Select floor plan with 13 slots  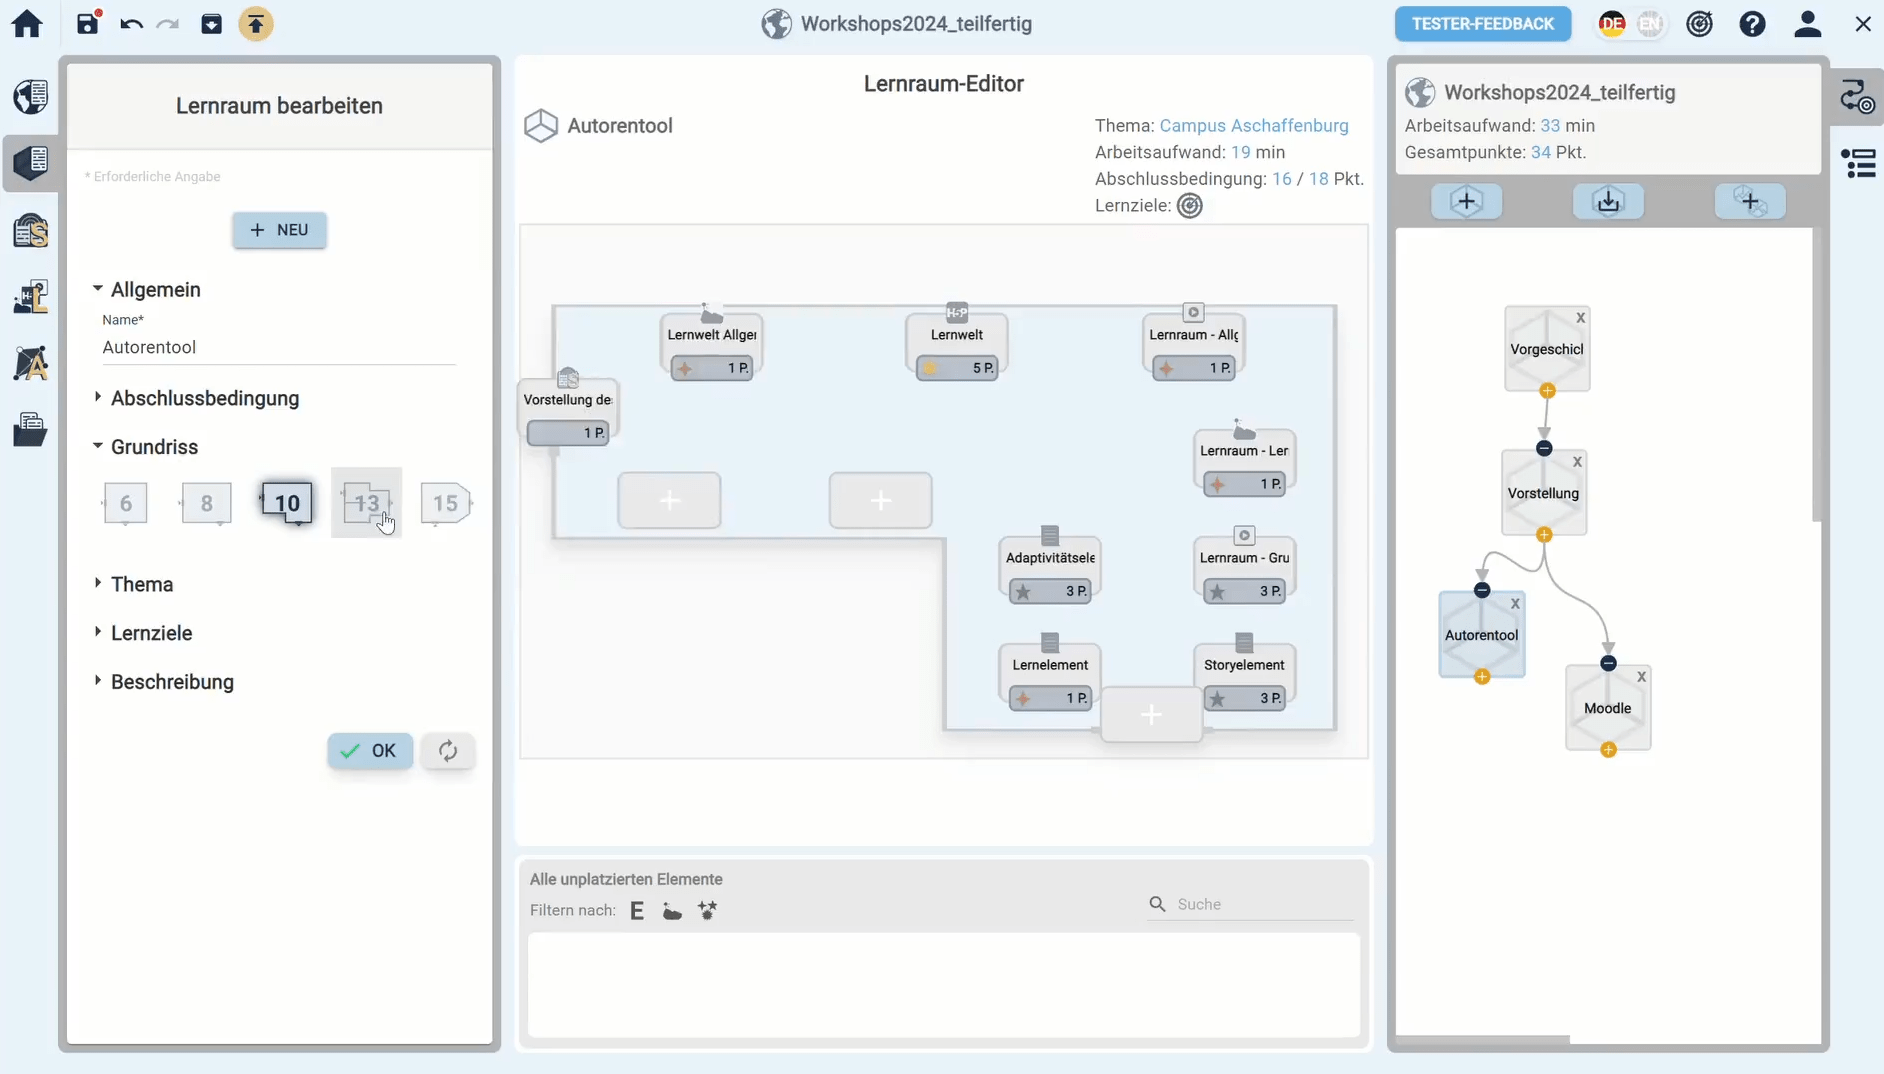click(366, 503)
